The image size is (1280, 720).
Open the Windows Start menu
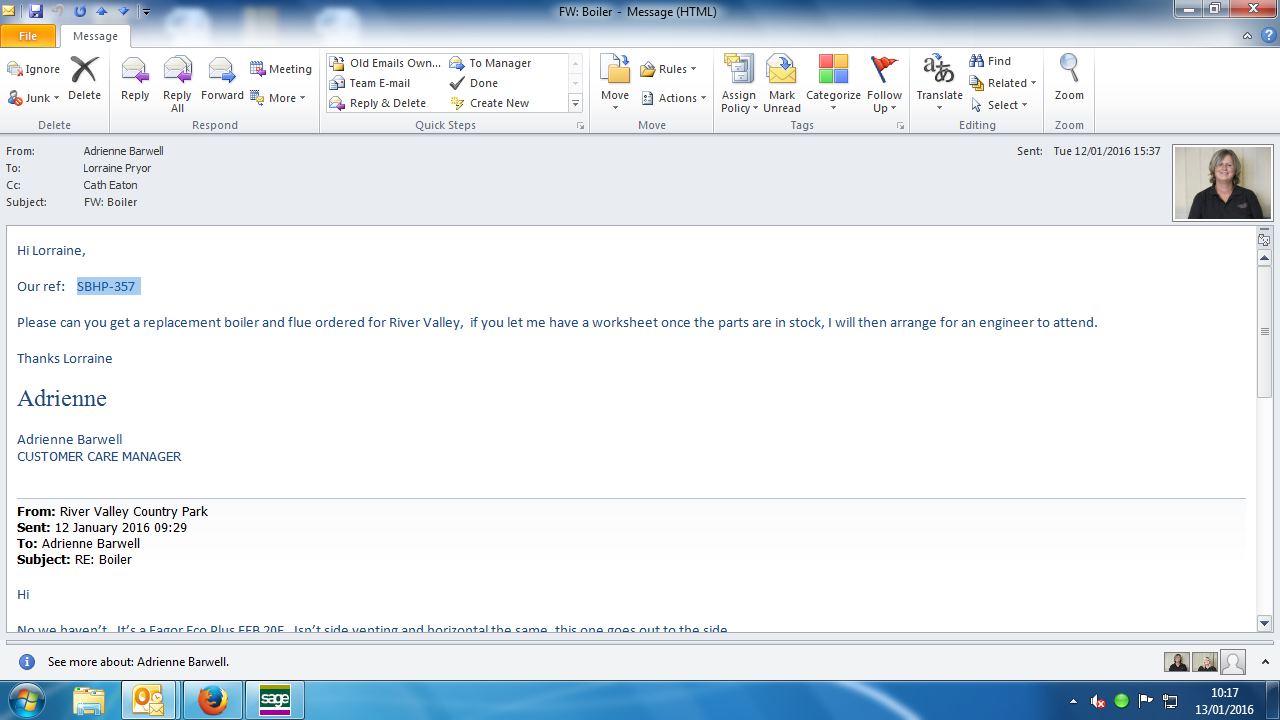click(x=26, y=700)
